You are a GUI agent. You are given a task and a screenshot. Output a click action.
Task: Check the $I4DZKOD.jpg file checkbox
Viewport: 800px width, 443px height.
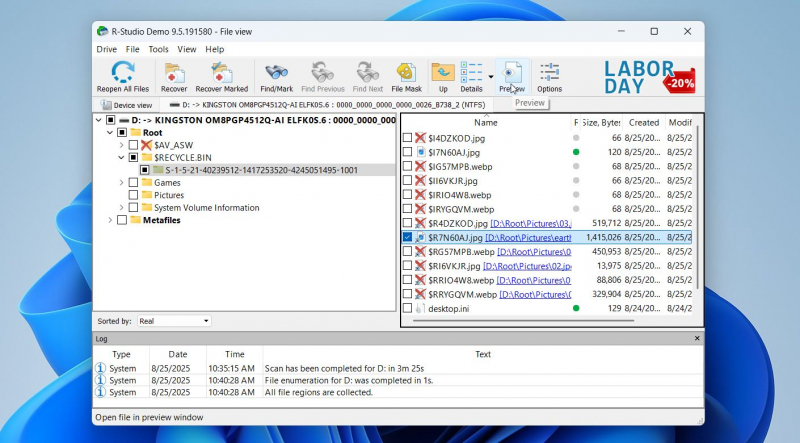[407, 138]
